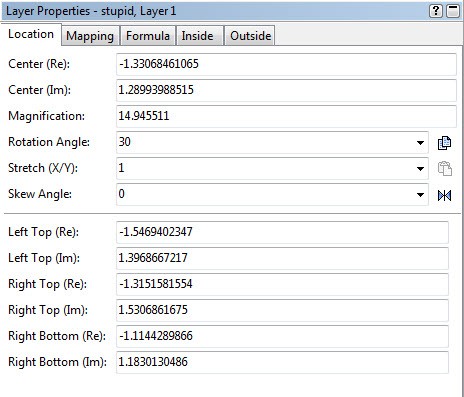Switch to the Formula tab
Viewport: 464px width, 397px height.
pyautogui.click(x=148, y=36)
